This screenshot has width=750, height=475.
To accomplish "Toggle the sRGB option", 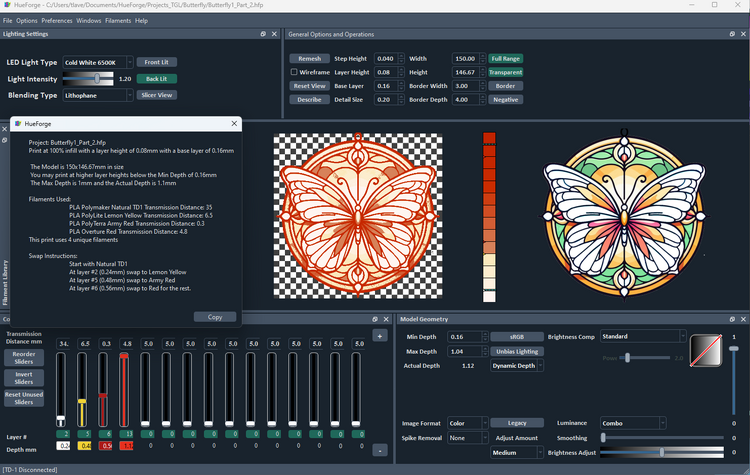I will point(517,337).
